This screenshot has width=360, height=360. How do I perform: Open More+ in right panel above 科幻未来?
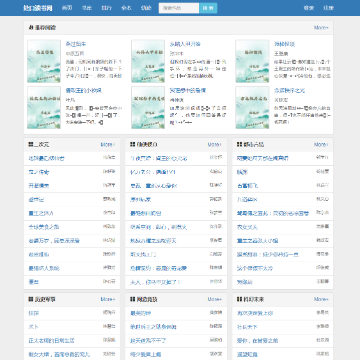coord(321,145)
